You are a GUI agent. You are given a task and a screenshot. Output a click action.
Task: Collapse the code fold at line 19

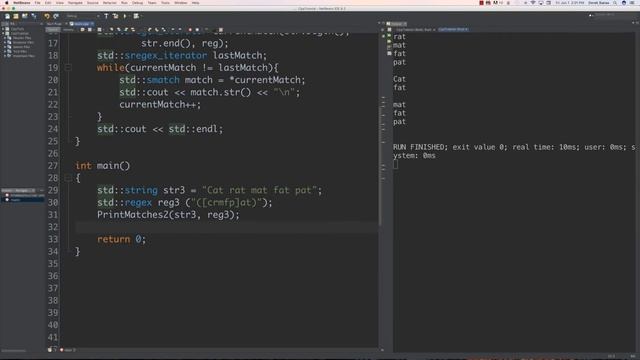point(68,67)
